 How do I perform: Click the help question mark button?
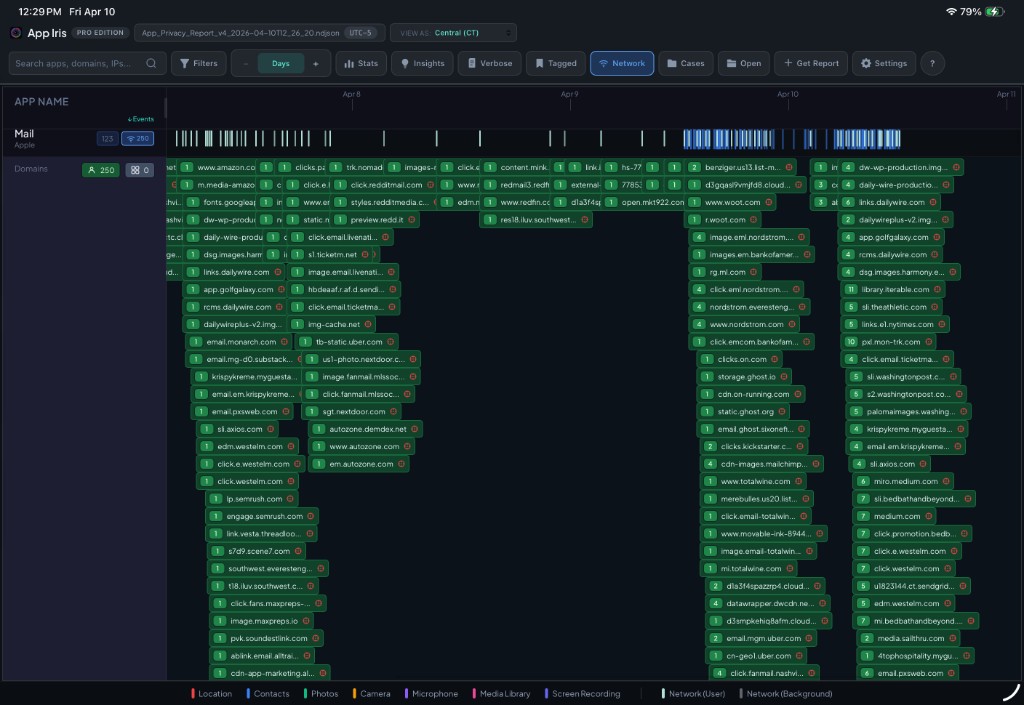933,63
